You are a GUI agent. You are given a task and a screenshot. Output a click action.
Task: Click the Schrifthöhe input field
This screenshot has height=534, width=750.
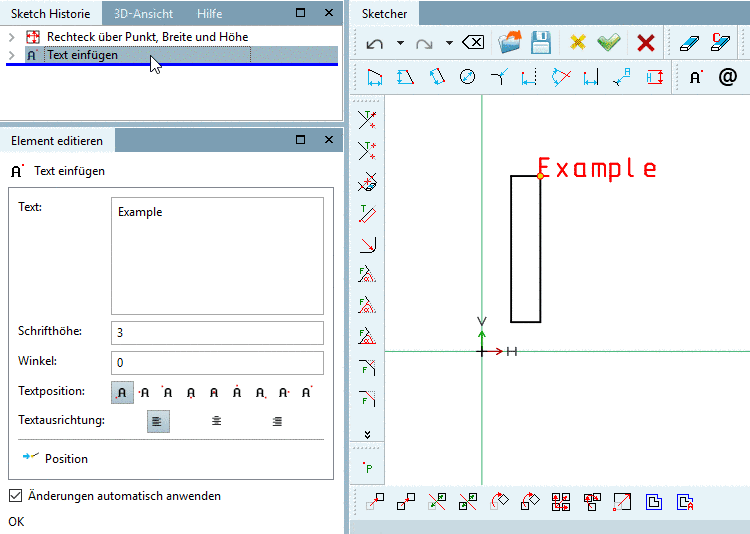pyautogui.click(x=217, y=333)
